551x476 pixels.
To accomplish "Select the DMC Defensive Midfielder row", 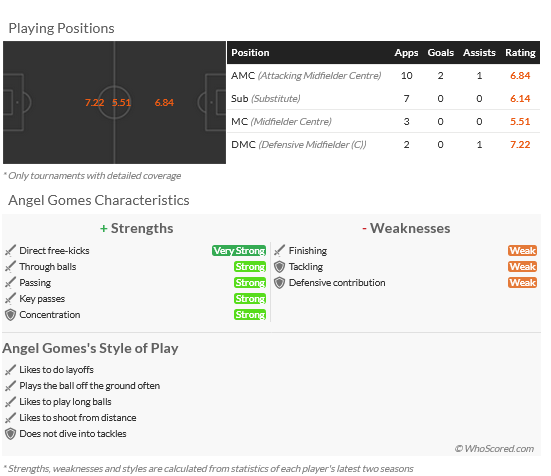I will click(383, 144).
